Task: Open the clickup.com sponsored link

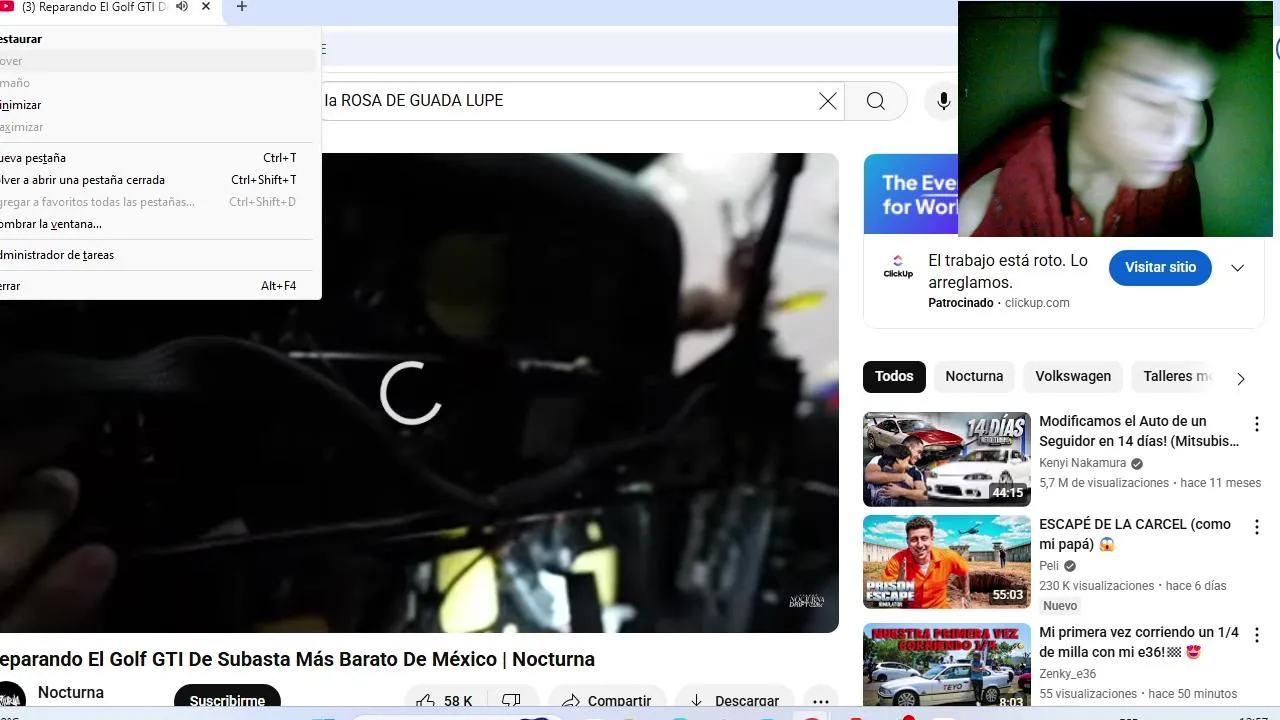Action: [1037, 303]
